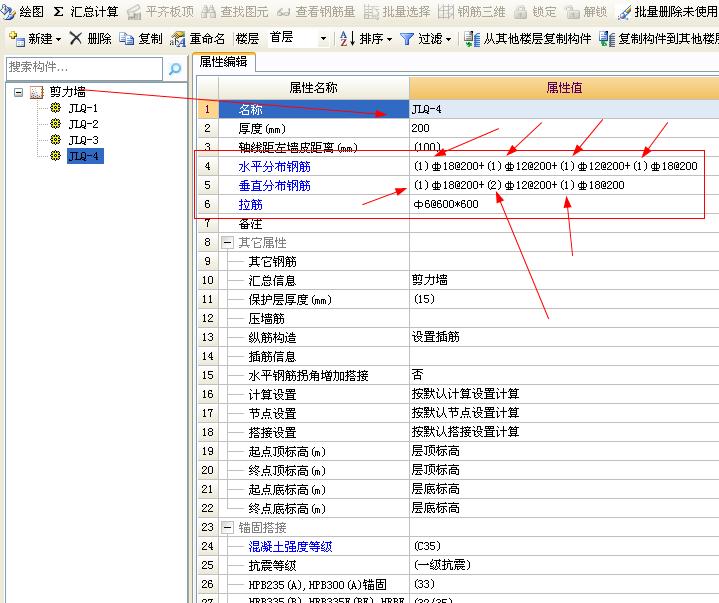Click the 属性名称 column header

314,88
